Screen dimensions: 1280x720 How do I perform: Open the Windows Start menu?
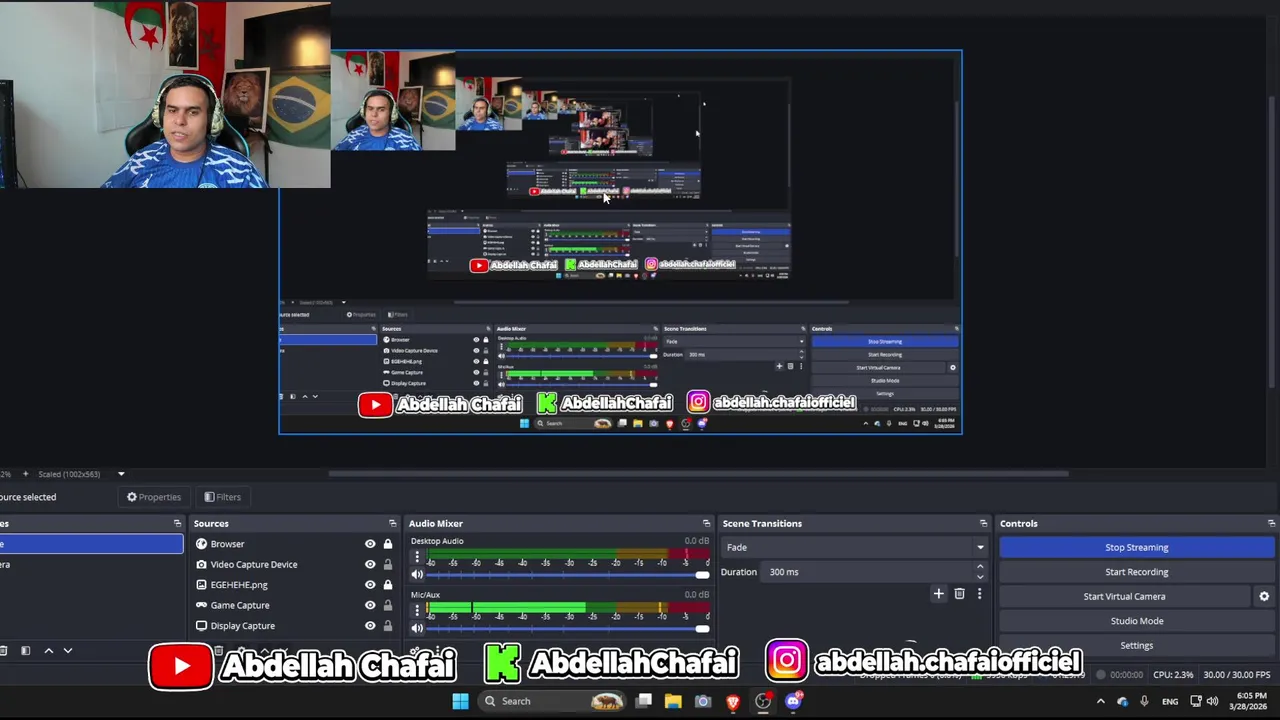[x=460, y=701]
